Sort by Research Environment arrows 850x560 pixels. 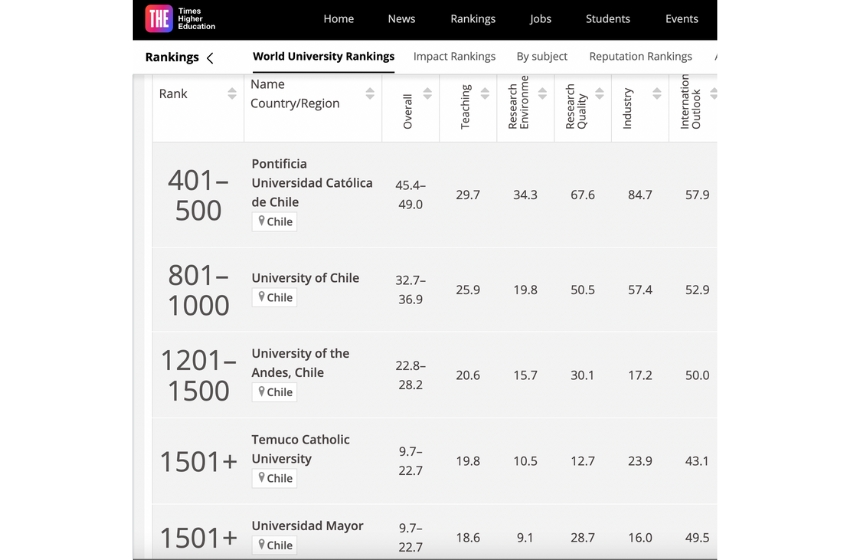tap(543, 94)
